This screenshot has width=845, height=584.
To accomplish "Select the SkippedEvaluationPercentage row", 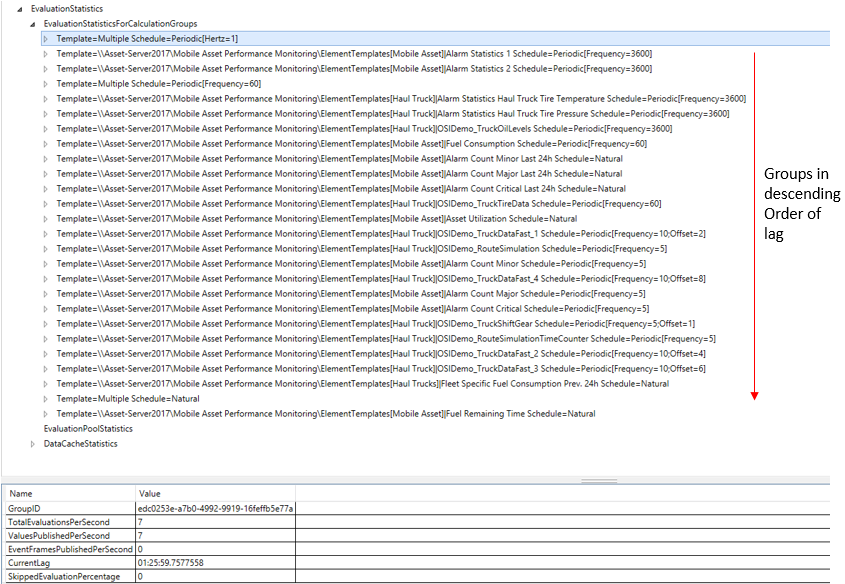I will tap(70, 578).
